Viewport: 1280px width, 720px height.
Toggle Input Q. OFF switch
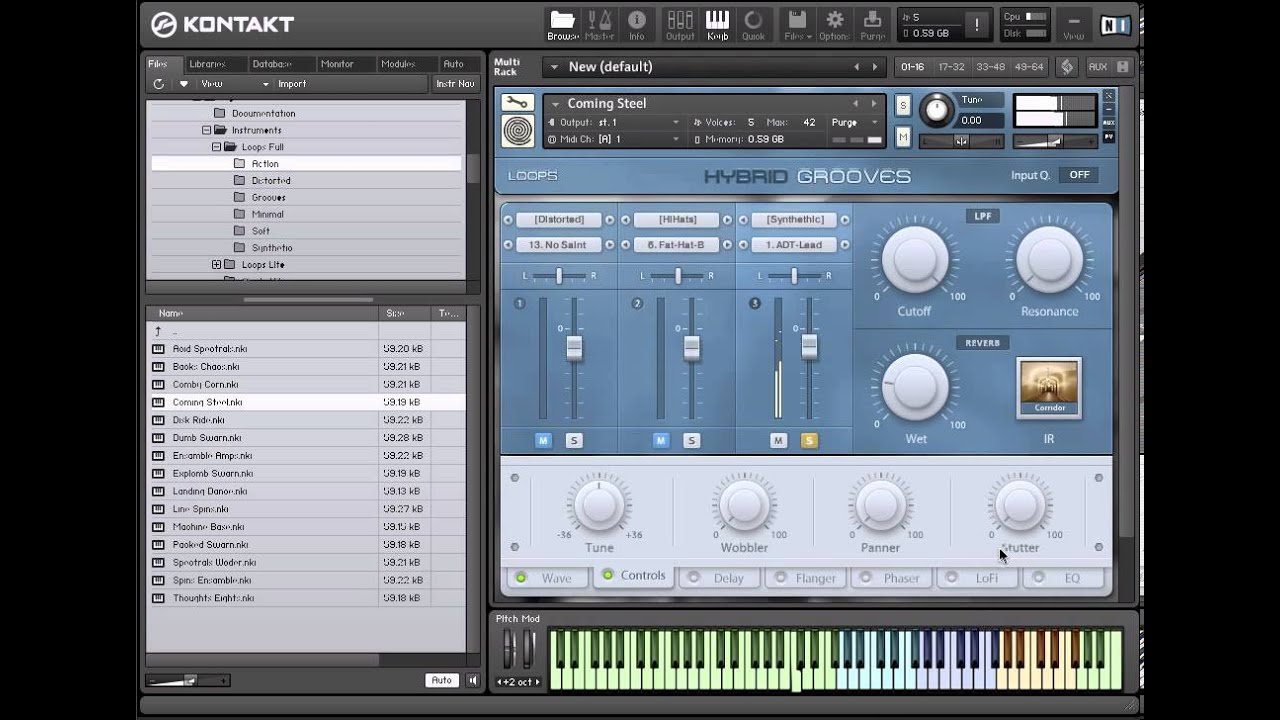pyautogui.click(x=1079, y=175)
